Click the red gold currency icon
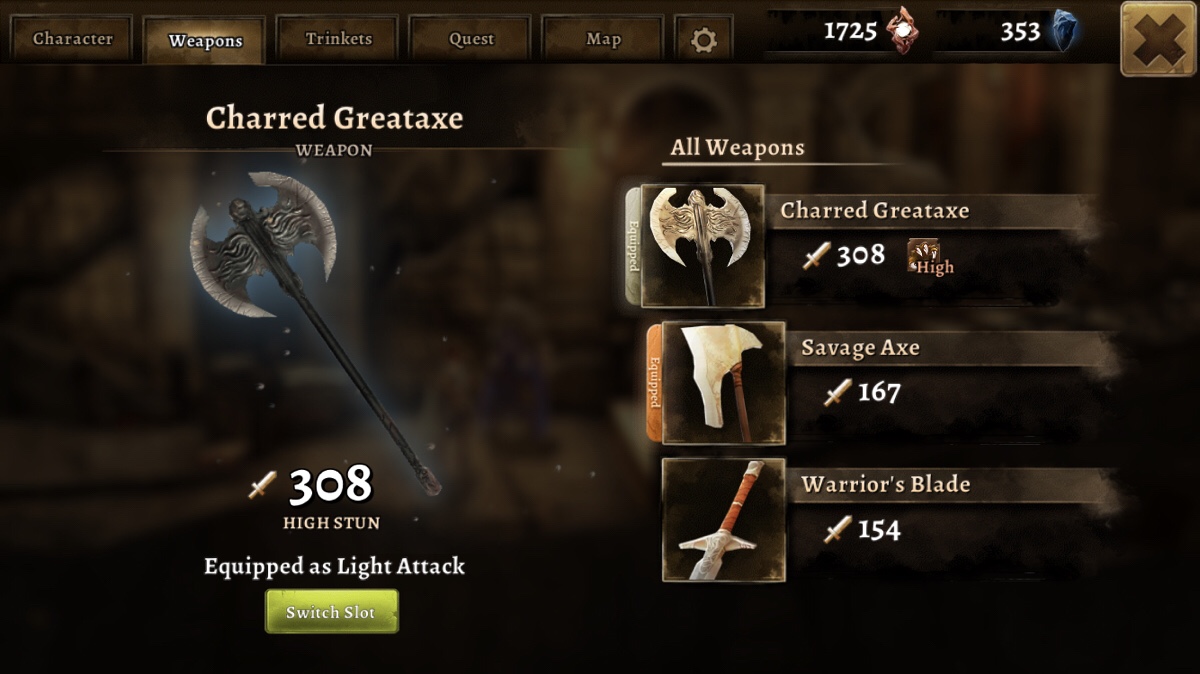 904,31
